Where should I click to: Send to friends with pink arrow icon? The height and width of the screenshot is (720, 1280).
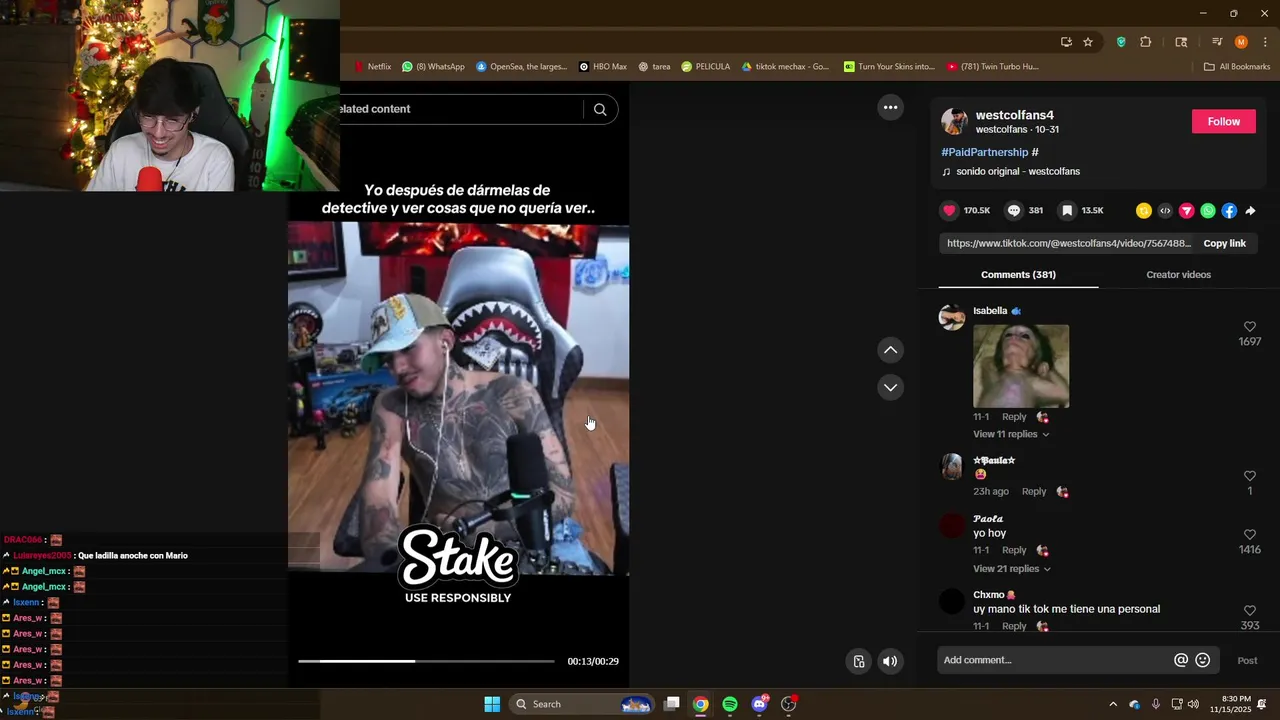(x=1187, y=211)
